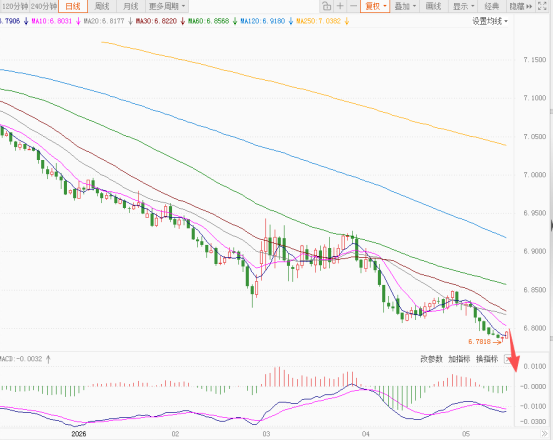Click the 画线 draw line button

pos(434,6)
